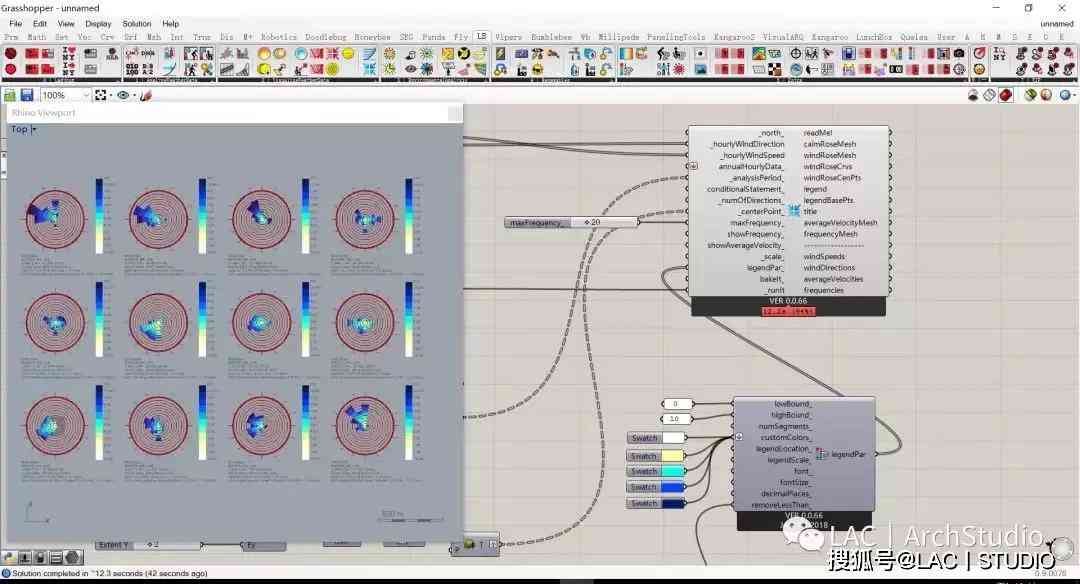
Task: Click the averageVelocityMesh output label
Action: tap(840, 222)
